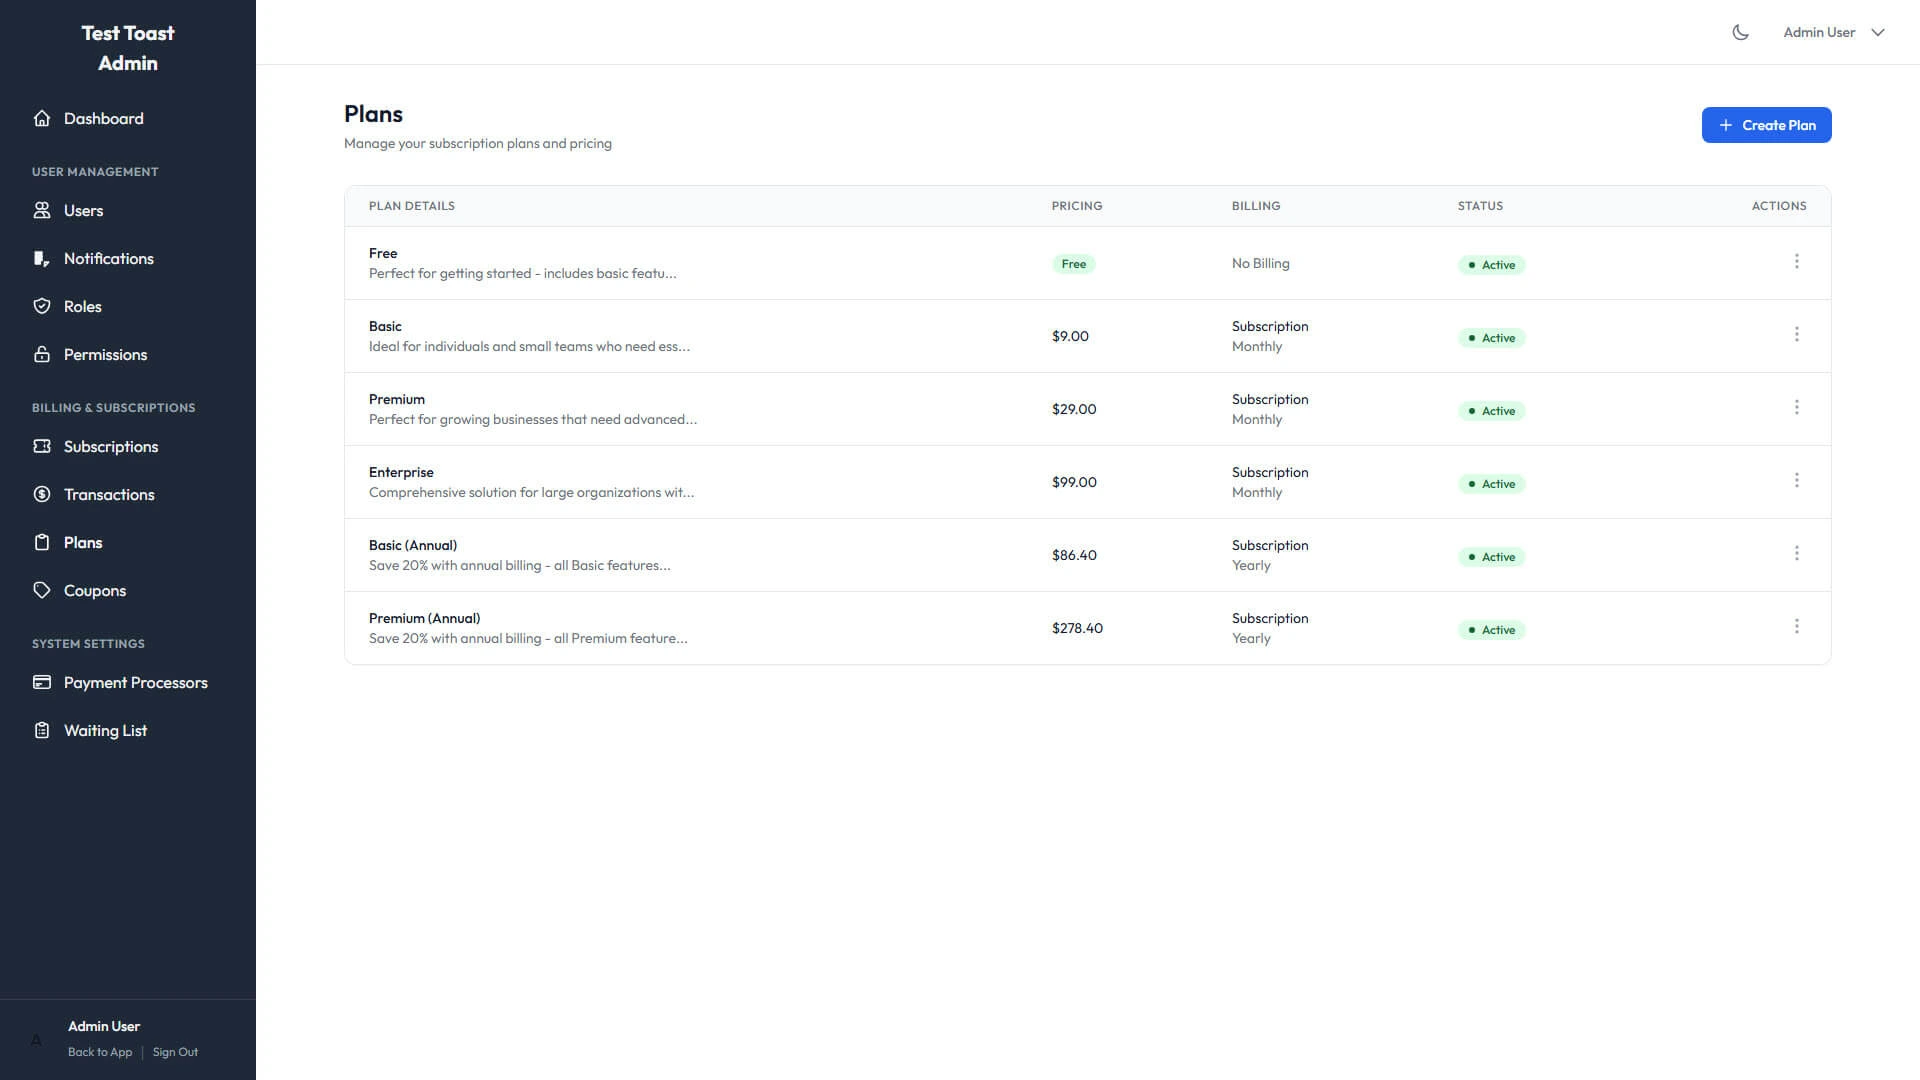
Task: Expand the Admin User account dropdown
Action: 1833,31
